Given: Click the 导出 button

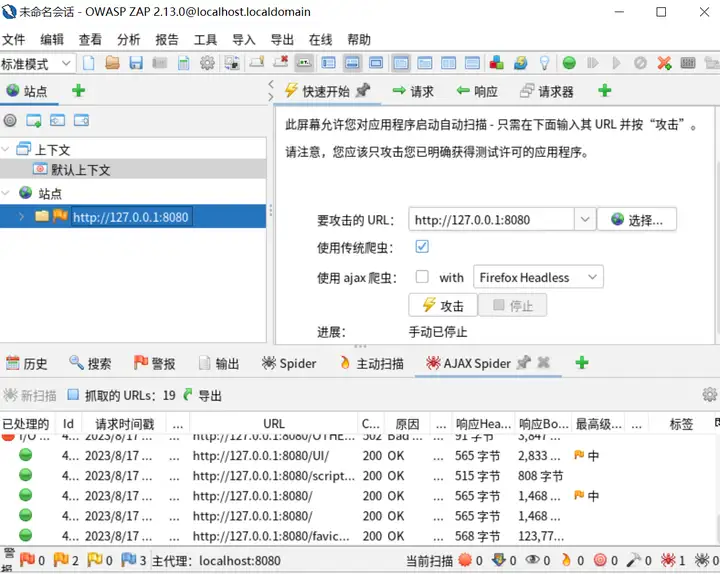Looking at the screenshot, I should (202, 395).
